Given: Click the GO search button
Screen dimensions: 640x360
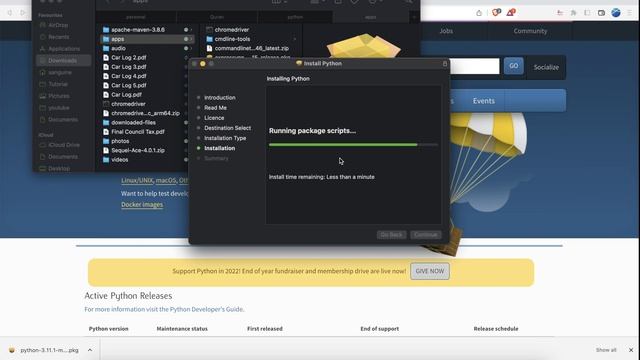Looking at the screenshot, I should (513, 66).
